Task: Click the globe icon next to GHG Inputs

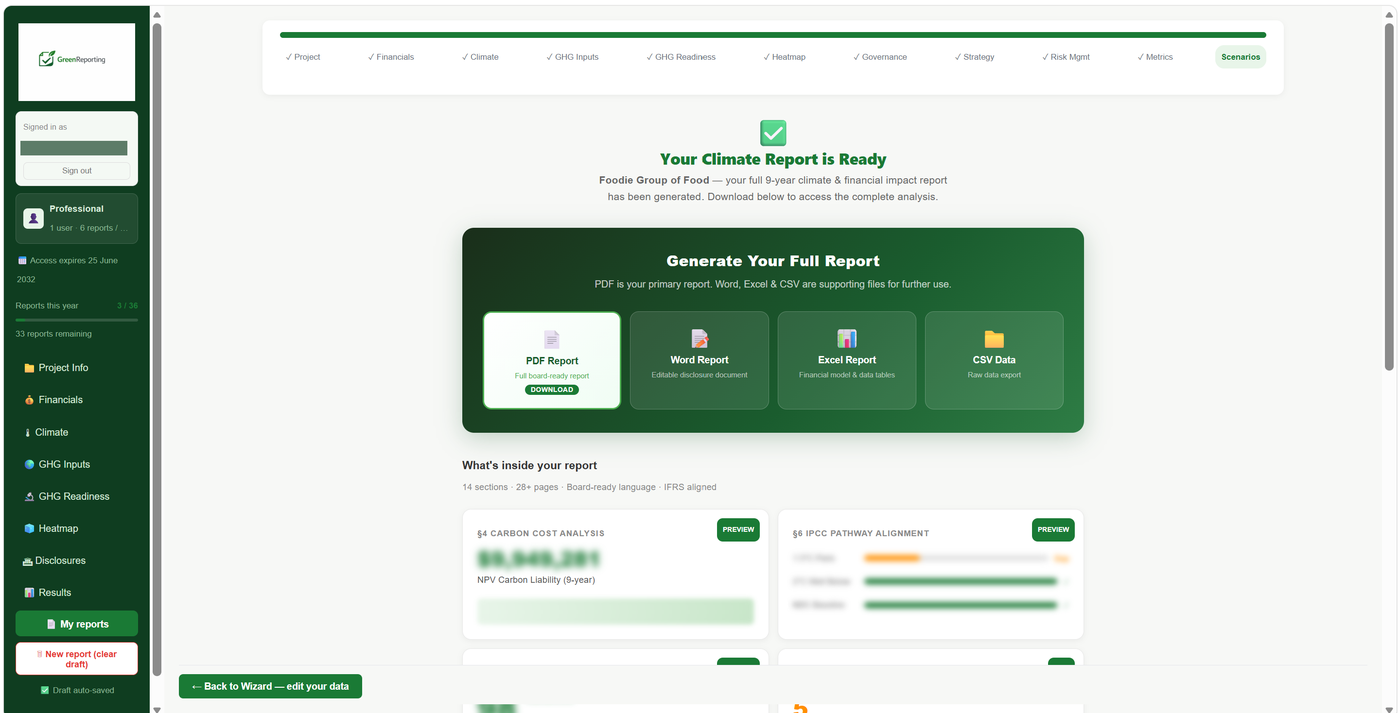Action: tap(29, 465)
